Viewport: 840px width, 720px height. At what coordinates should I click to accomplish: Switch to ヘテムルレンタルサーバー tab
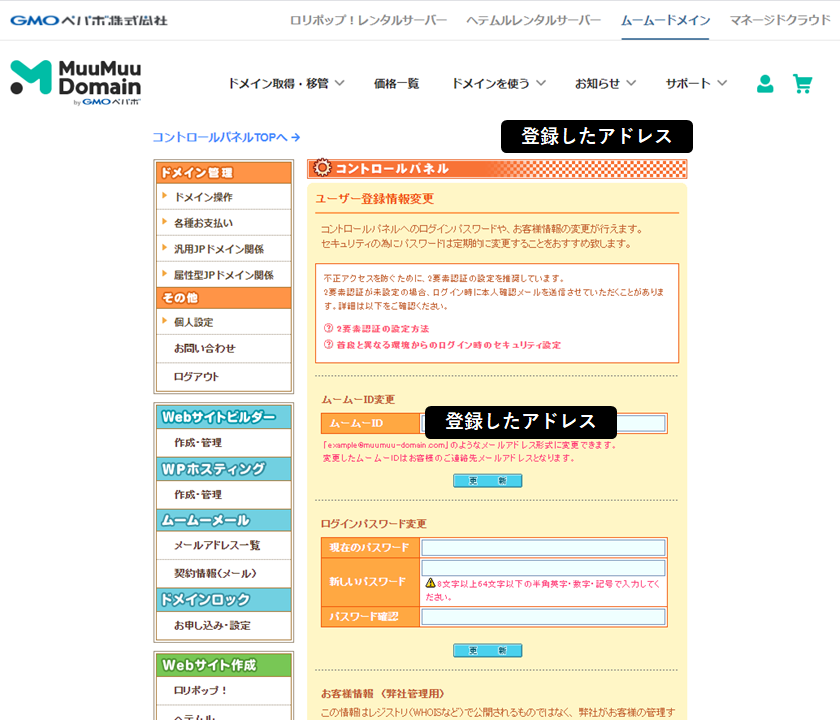(534, 20)
